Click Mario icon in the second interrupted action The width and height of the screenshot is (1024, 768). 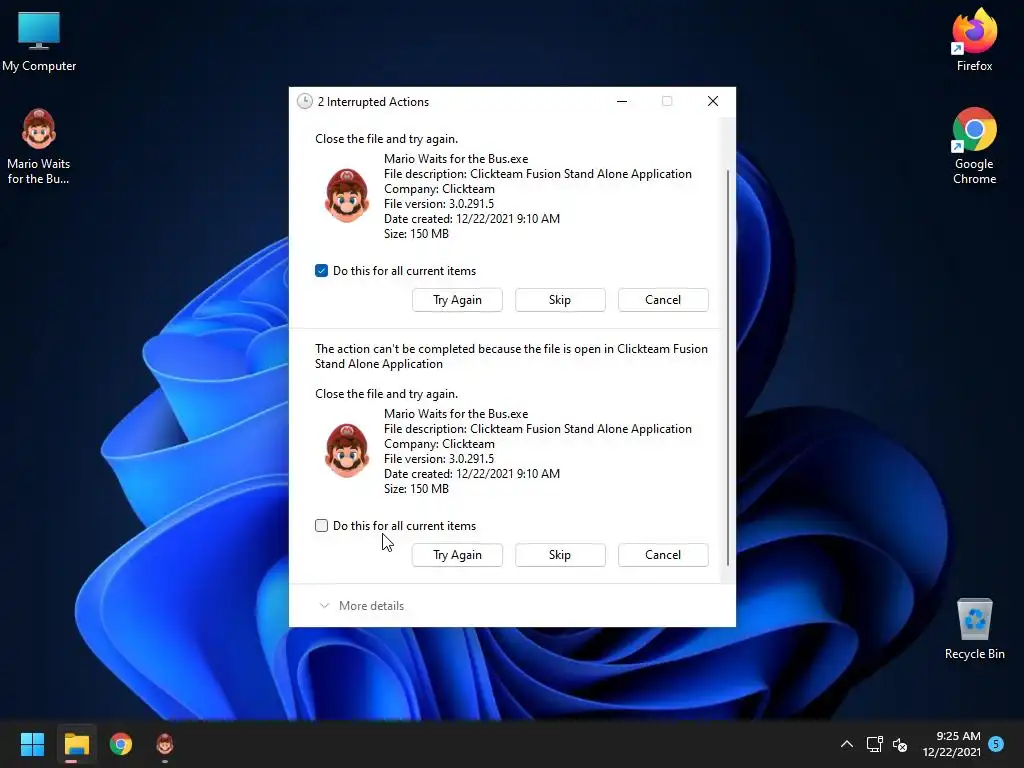pyautogui.click(x=346, y=450)
